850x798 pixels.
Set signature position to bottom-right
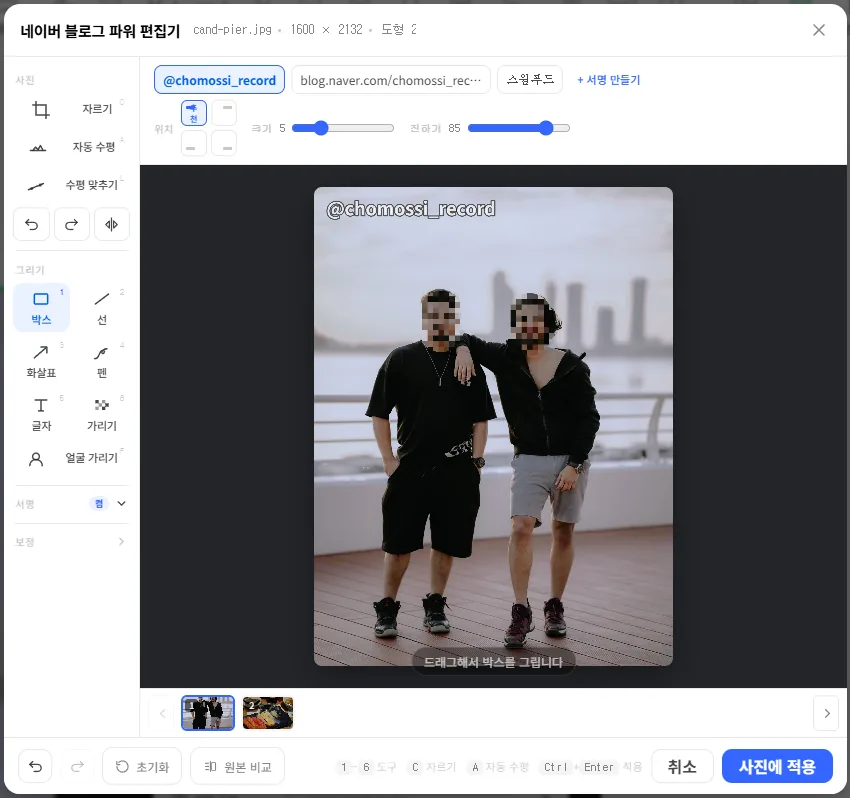point(224,143)
